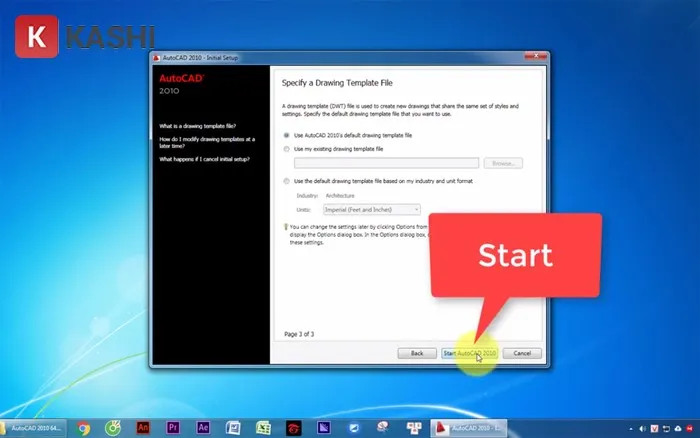Click the 'Page 3 of 3' text

coord(299,334)
